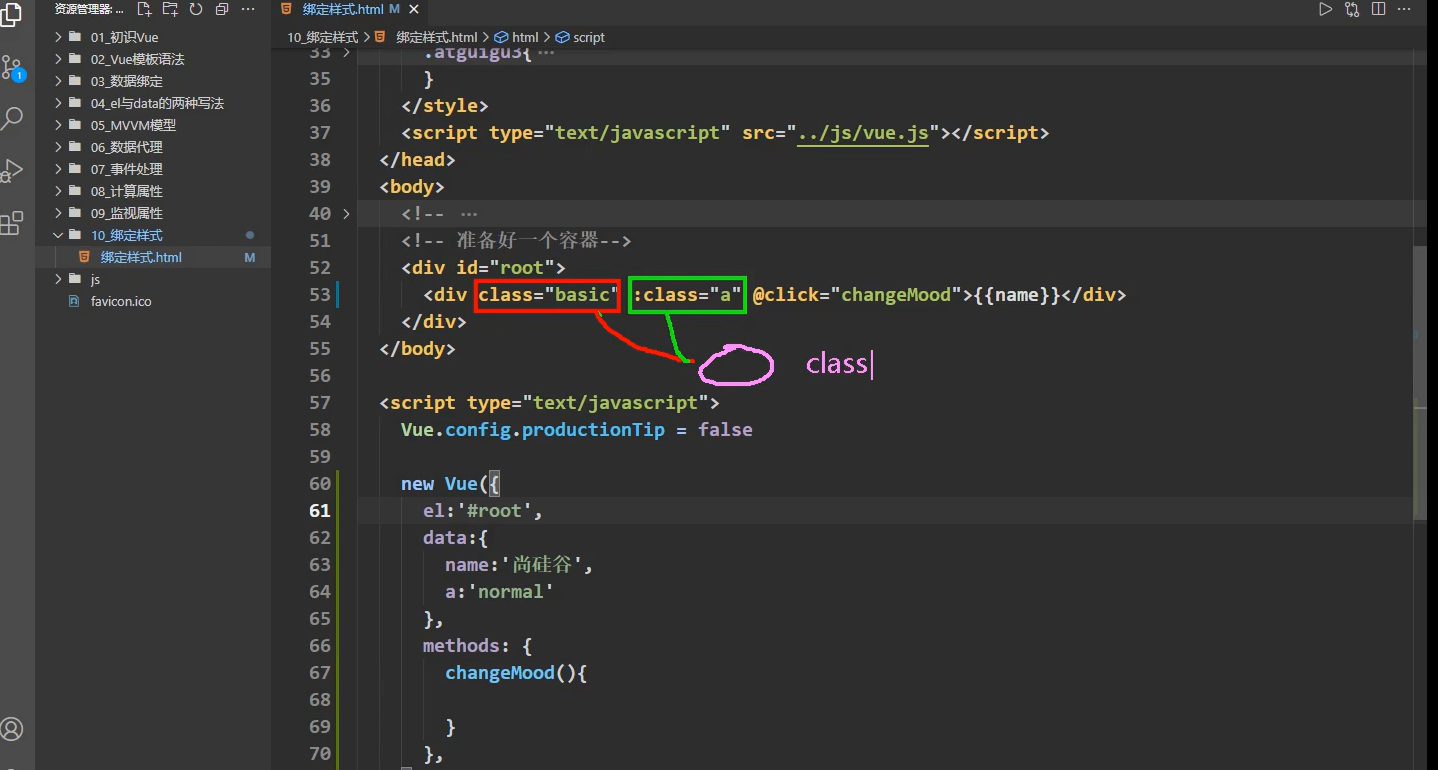The width and height of the screenshot is (1438, 770).
Task: Select the script breadcrumb symbol
Action: (x=580, y=37)
